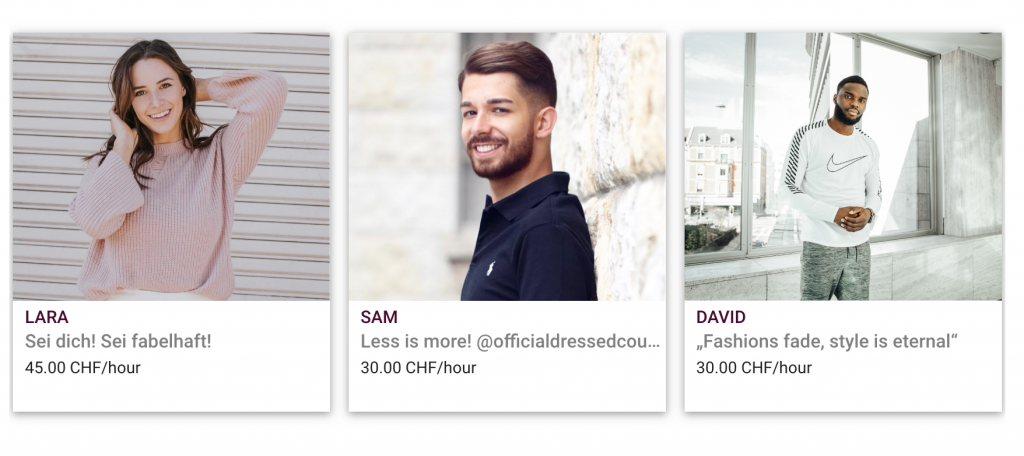The width and height of the screenshot is (1024, 456).
Task: Click the Nike swoosh on David's sweatshirt
Action: click(846, 163)
